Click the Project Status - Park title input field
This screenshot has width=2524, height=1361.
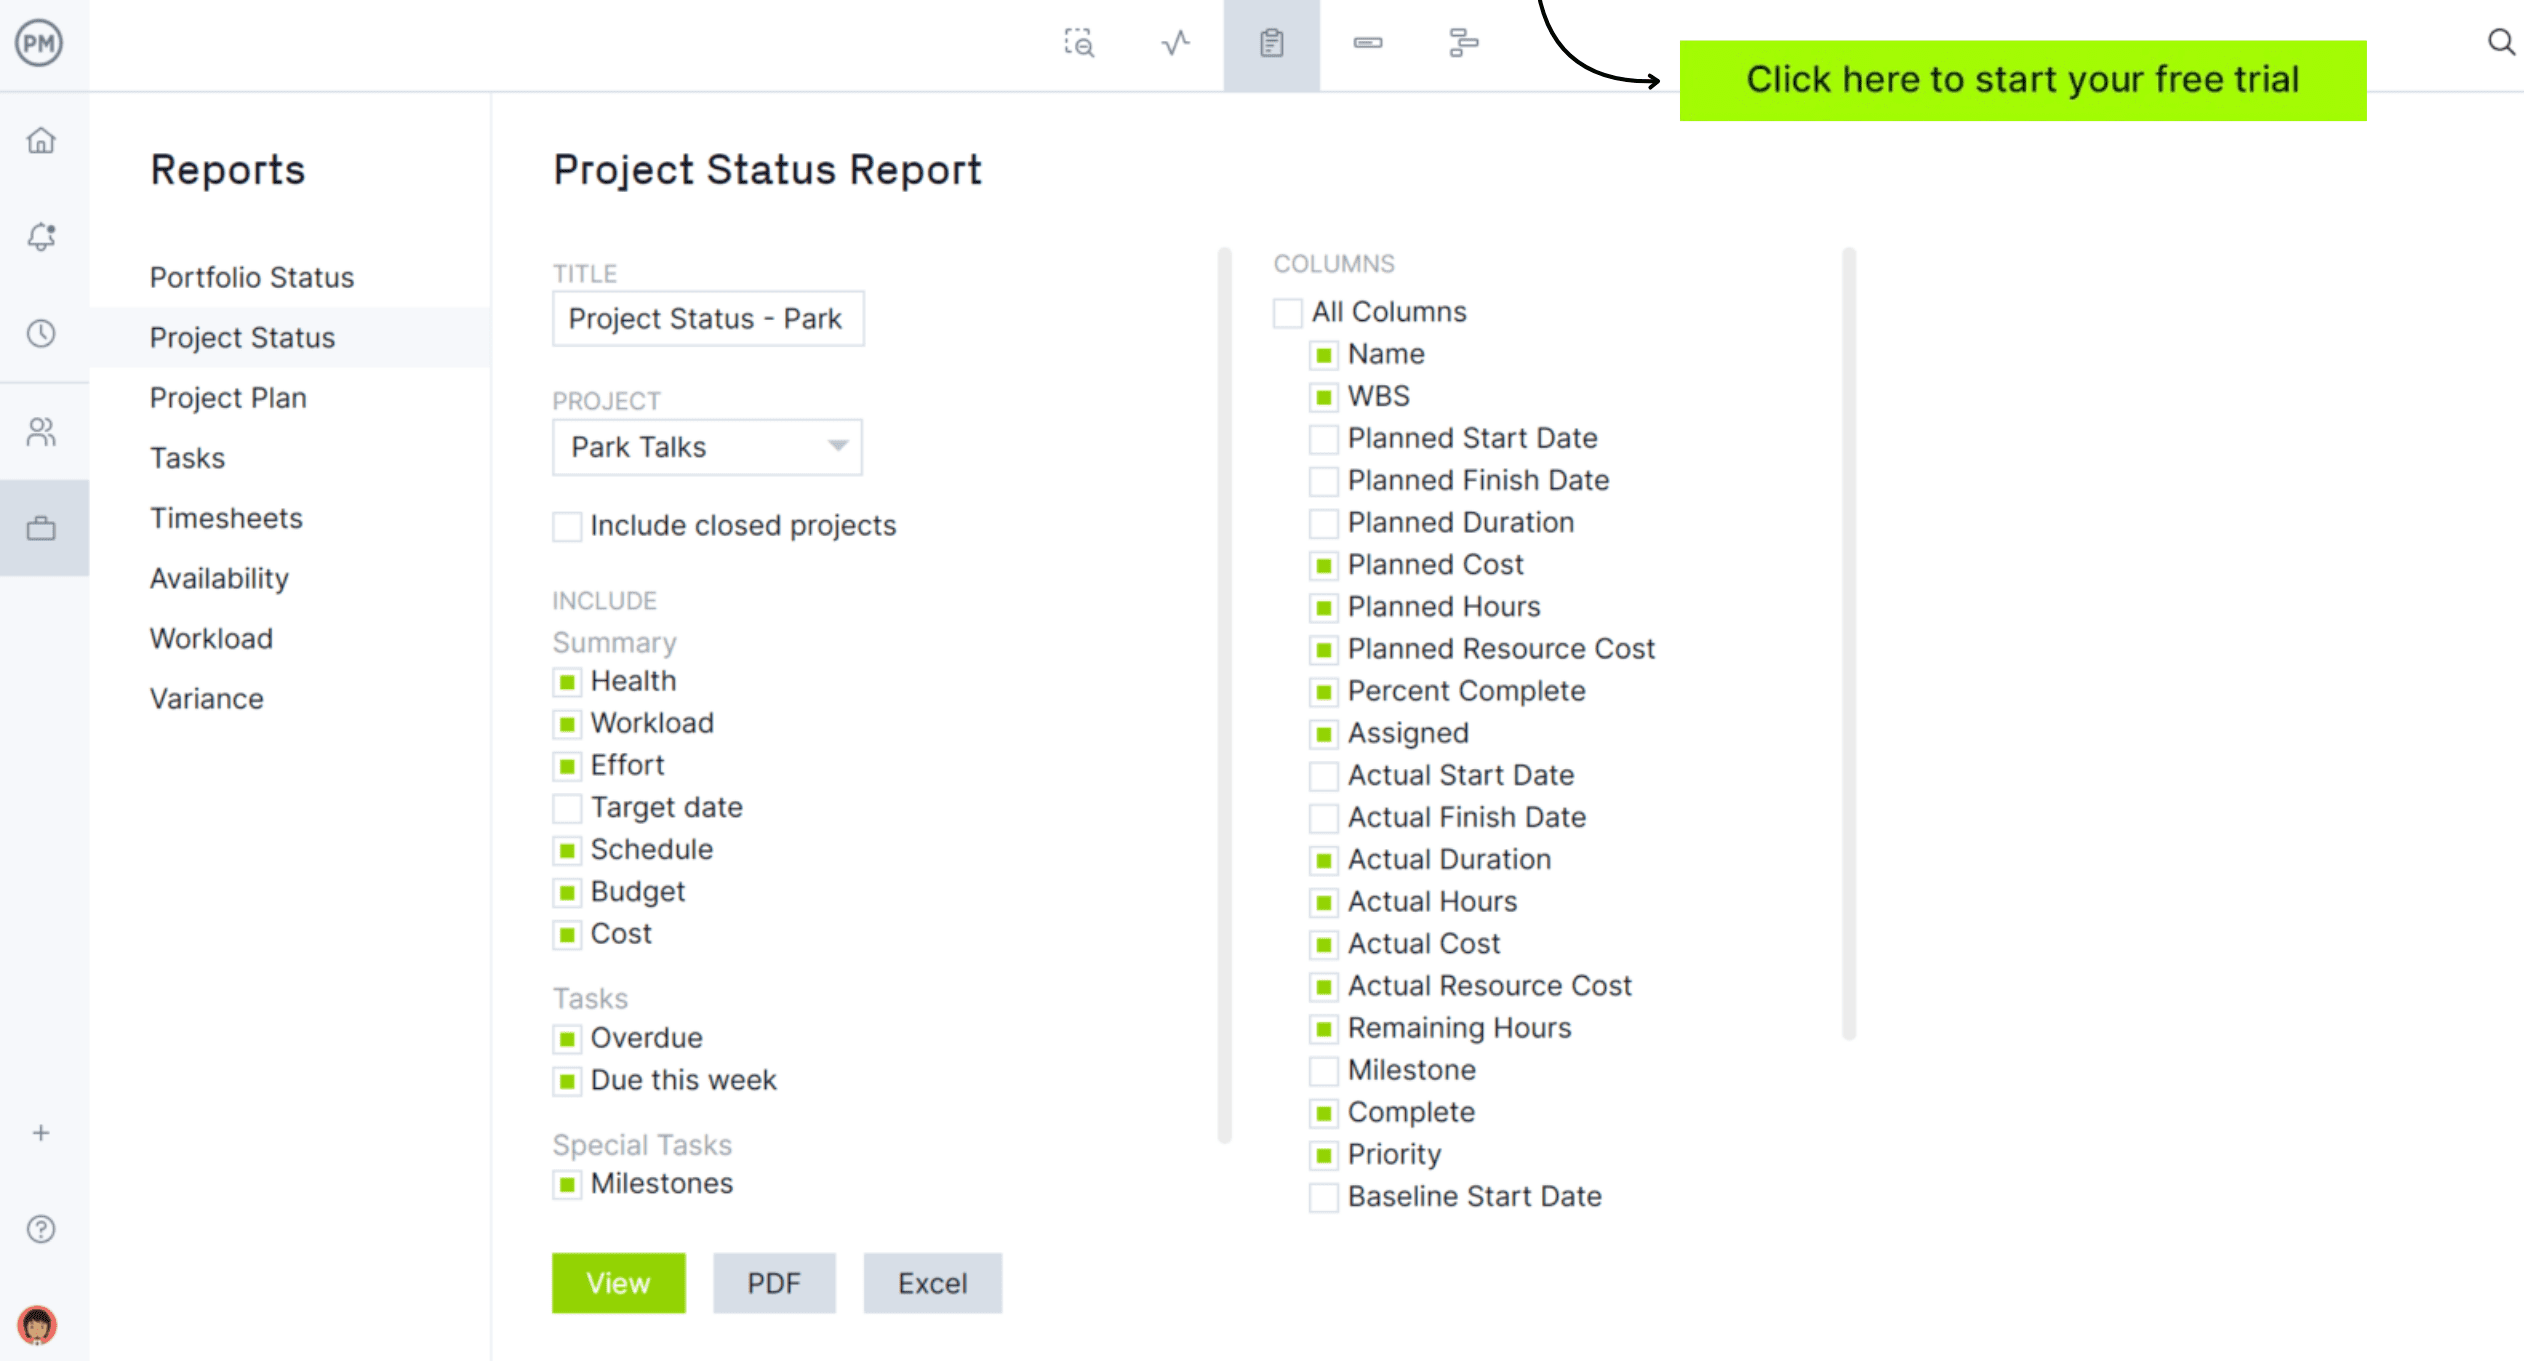click(706, 317)
